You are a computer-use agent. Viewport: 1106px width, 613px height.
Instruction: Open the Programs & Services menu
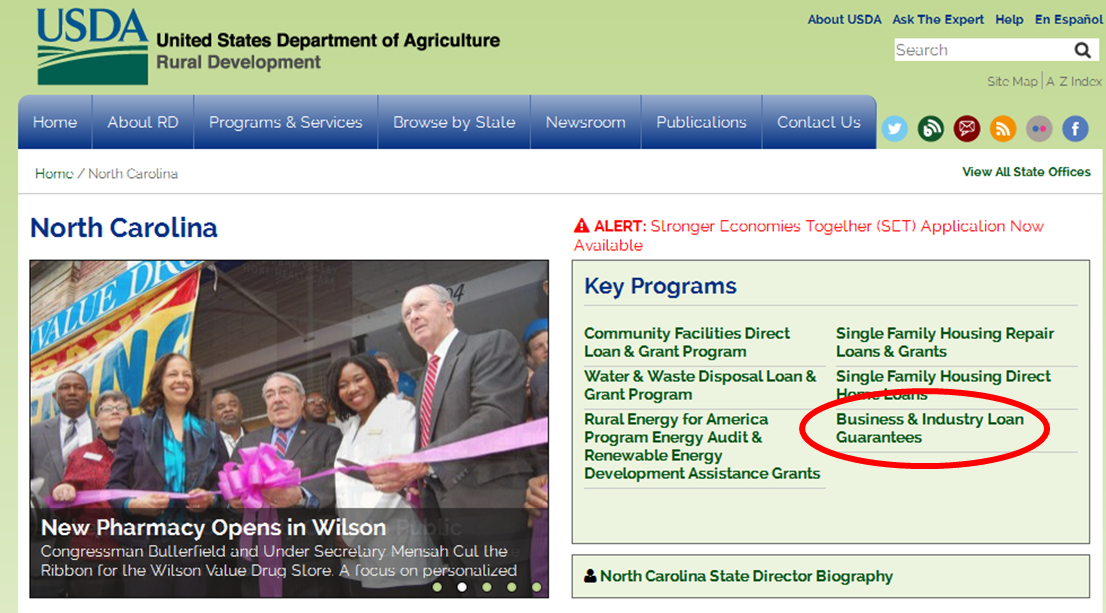286,122
